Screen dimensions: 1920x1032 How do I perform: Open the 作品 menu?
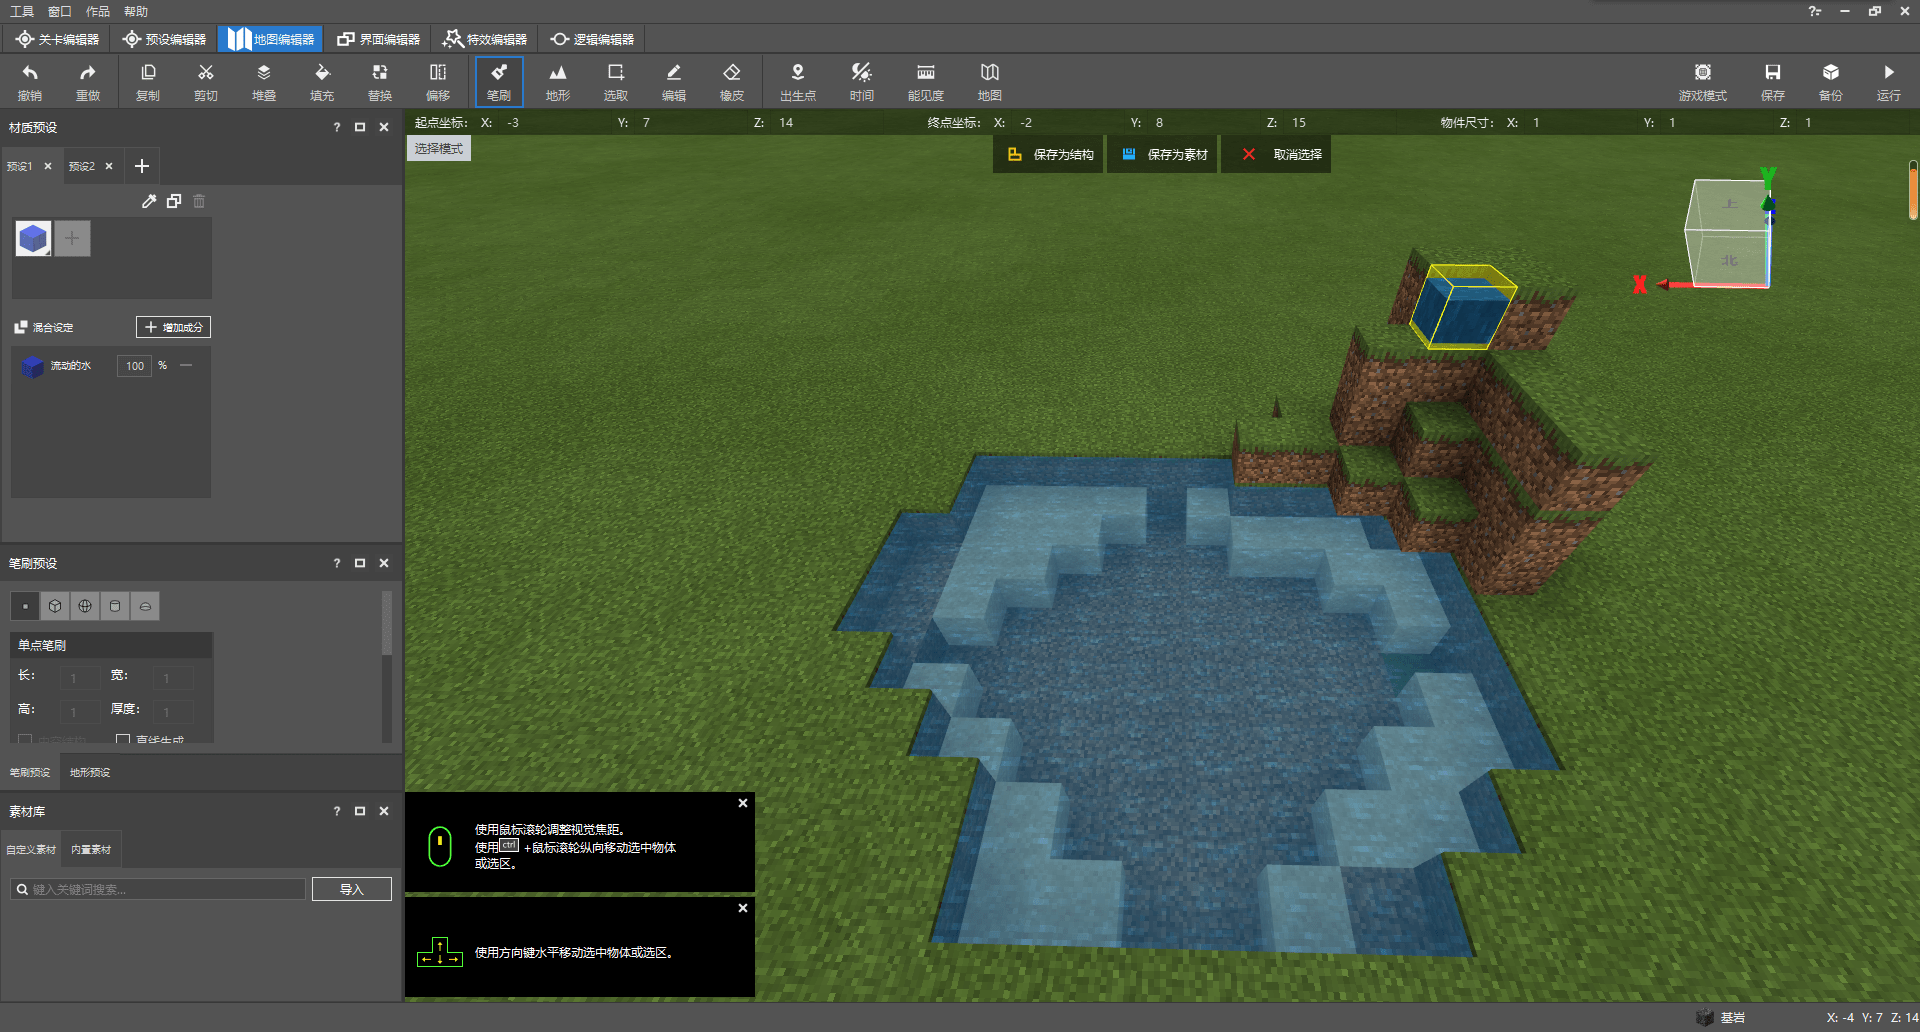pos(98,11)
